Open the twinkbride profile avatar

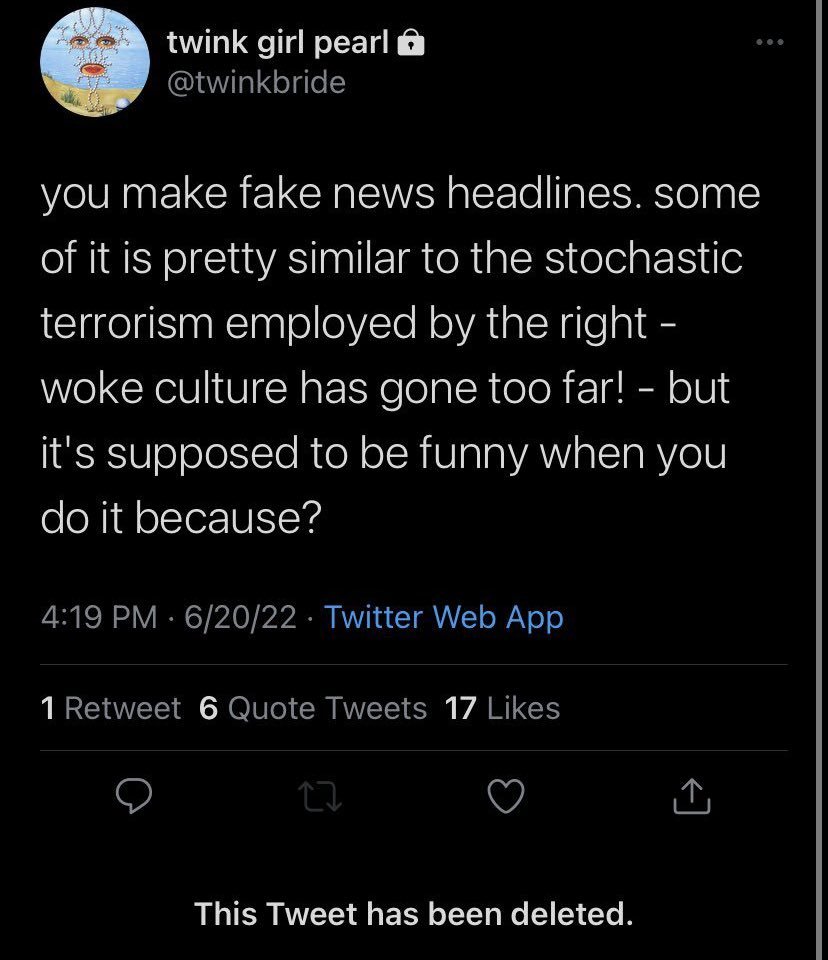[x=87, y=62]
